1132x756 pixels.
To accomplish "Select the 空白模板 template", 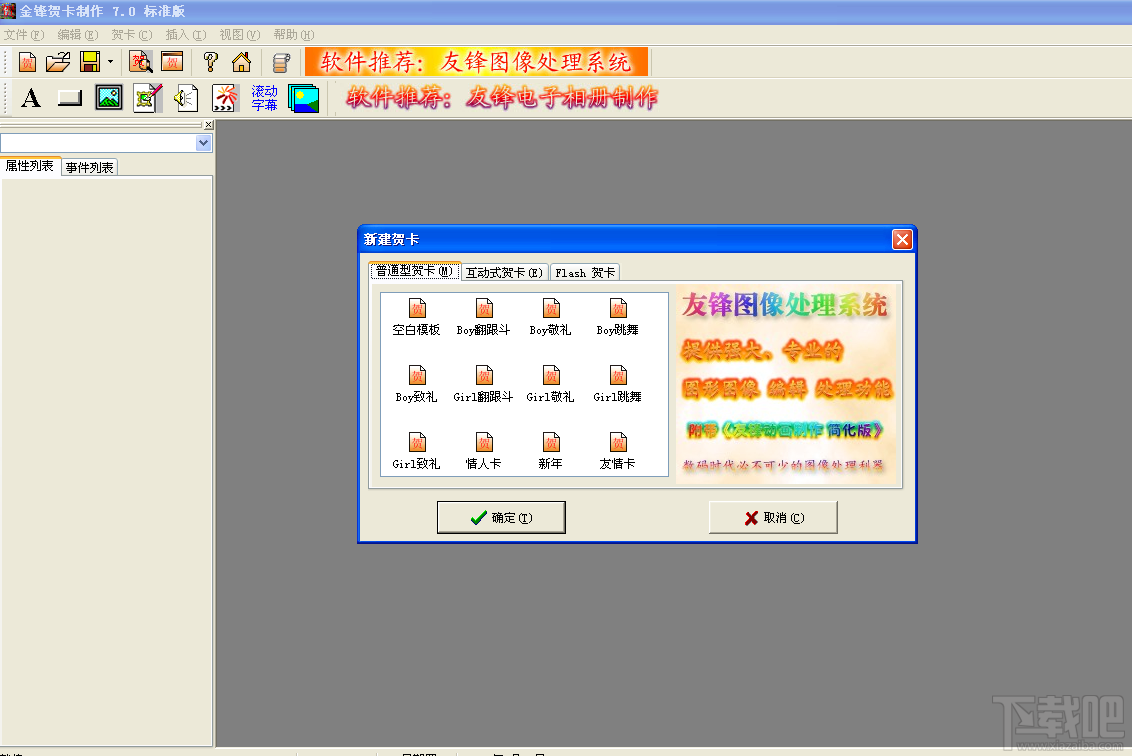I will (416, 318).
